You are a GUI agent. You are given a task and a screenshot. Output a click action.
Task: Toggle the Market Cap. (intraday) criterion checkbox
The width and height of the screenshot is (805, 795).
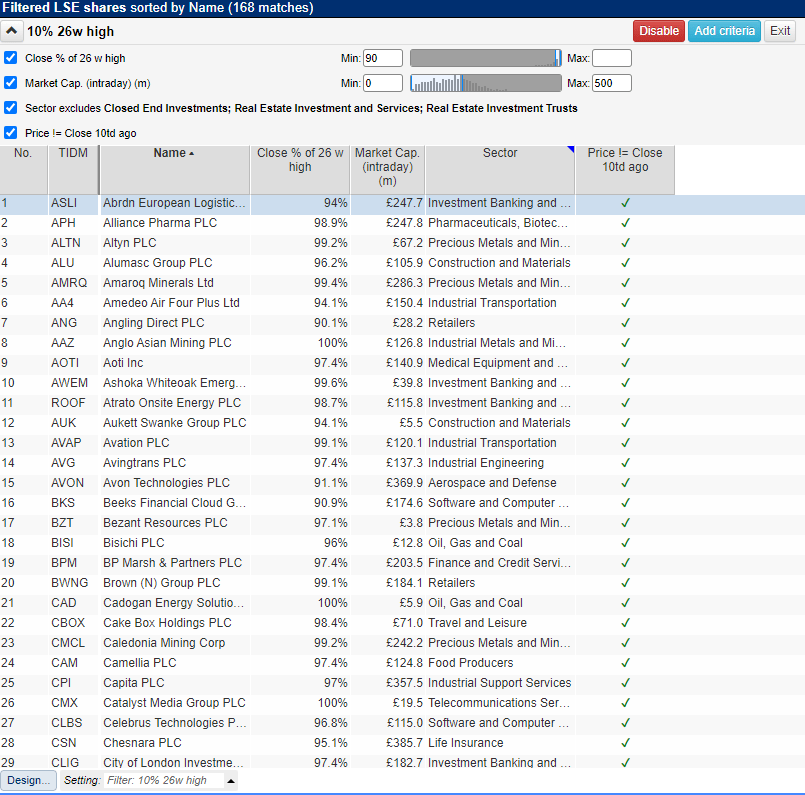pos(11,83)
